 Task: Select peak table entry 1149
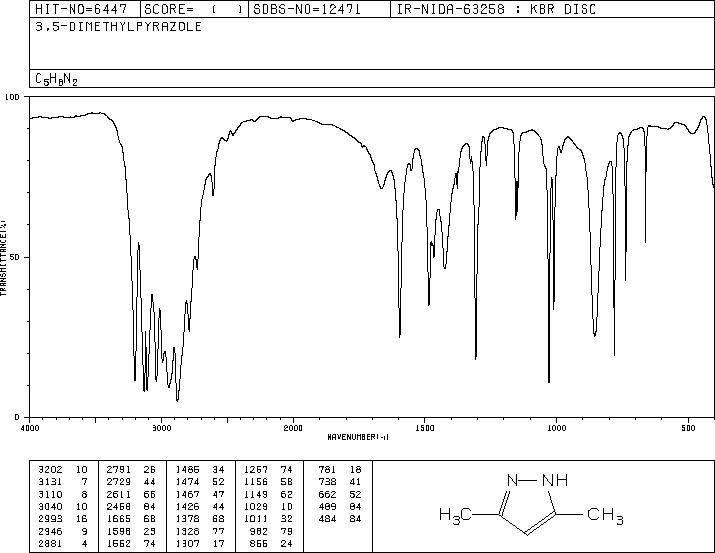point(256,494)
